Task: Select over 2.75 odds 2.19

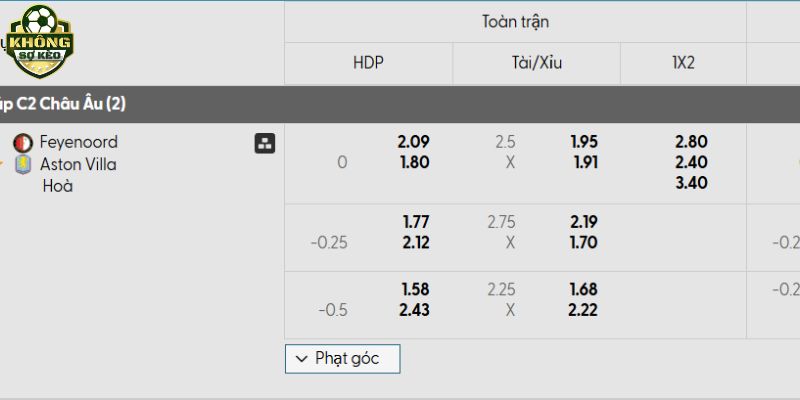Action: (584, 222)
